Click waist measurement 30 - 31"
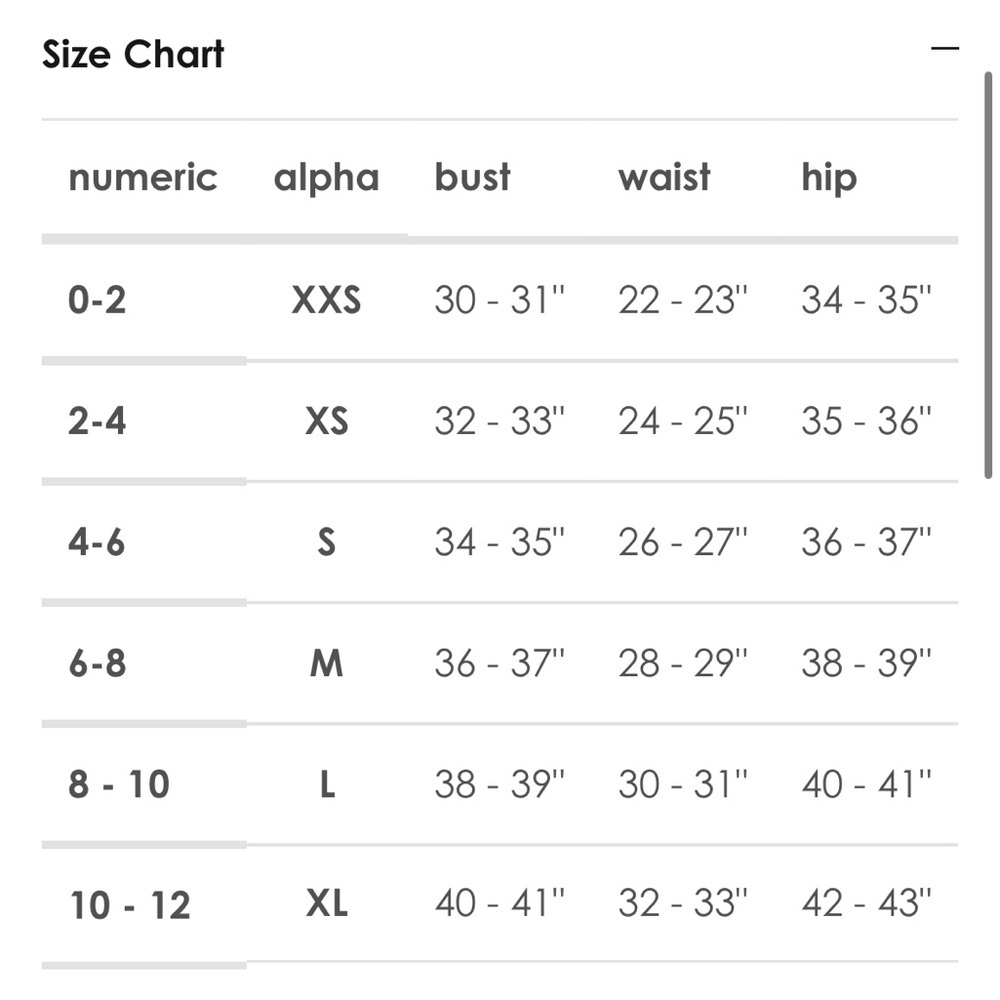The width and height of the screenshot is (1000, 1000). [x=682, y=784]
